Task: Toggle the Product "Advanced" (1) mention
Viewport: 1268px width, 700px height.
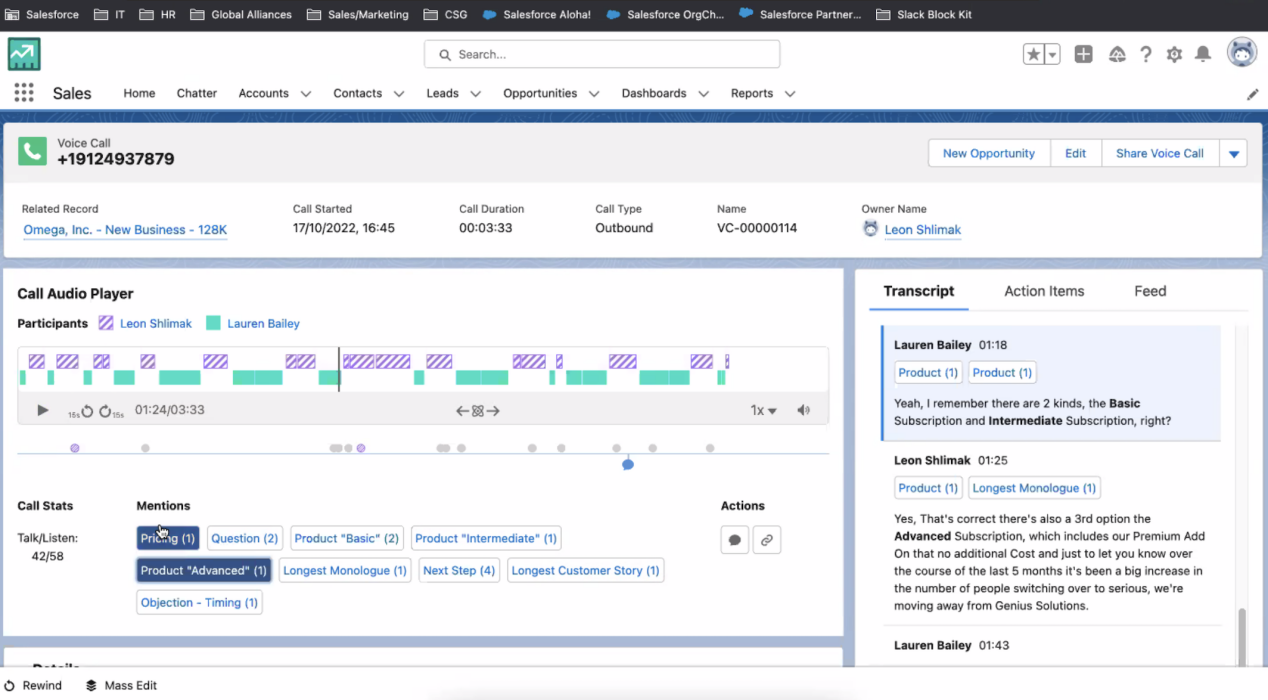Action: (203, 570)
